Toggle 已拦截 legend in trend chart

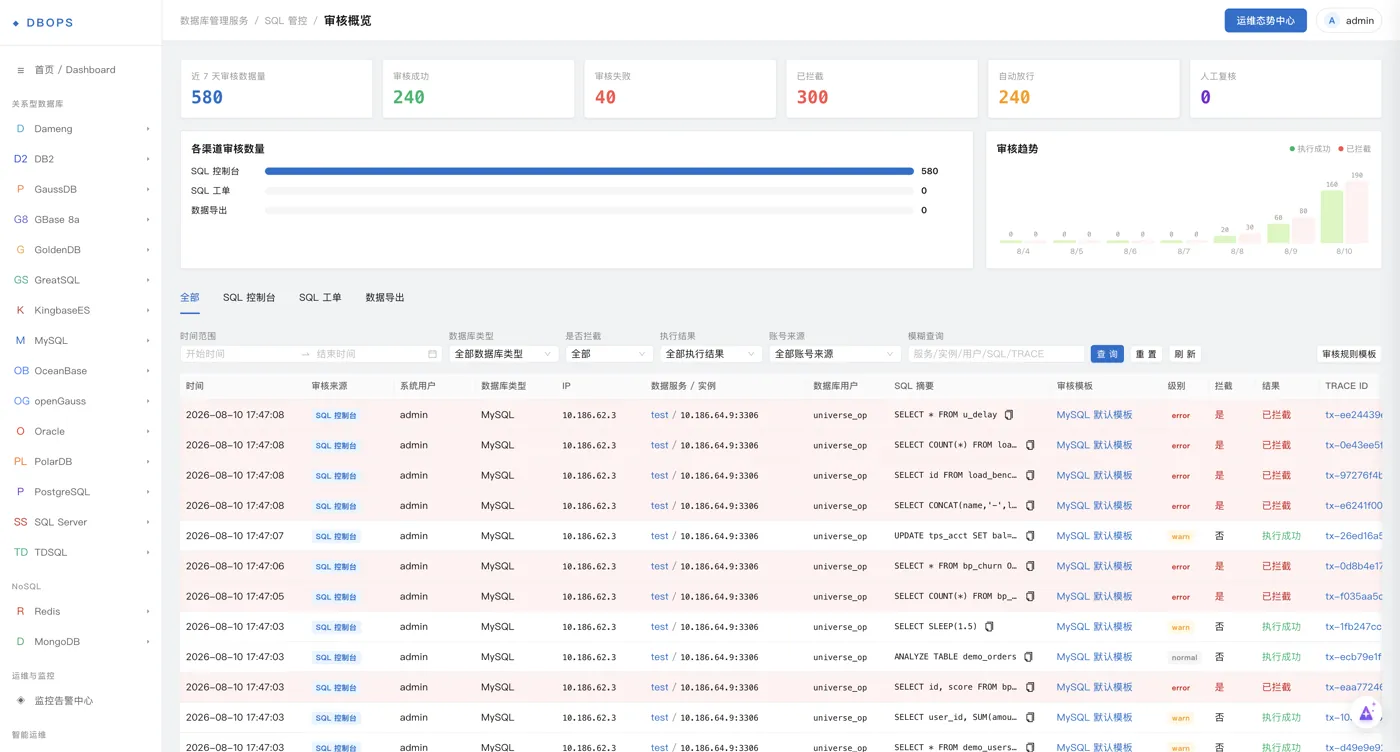pos(1355,149)
